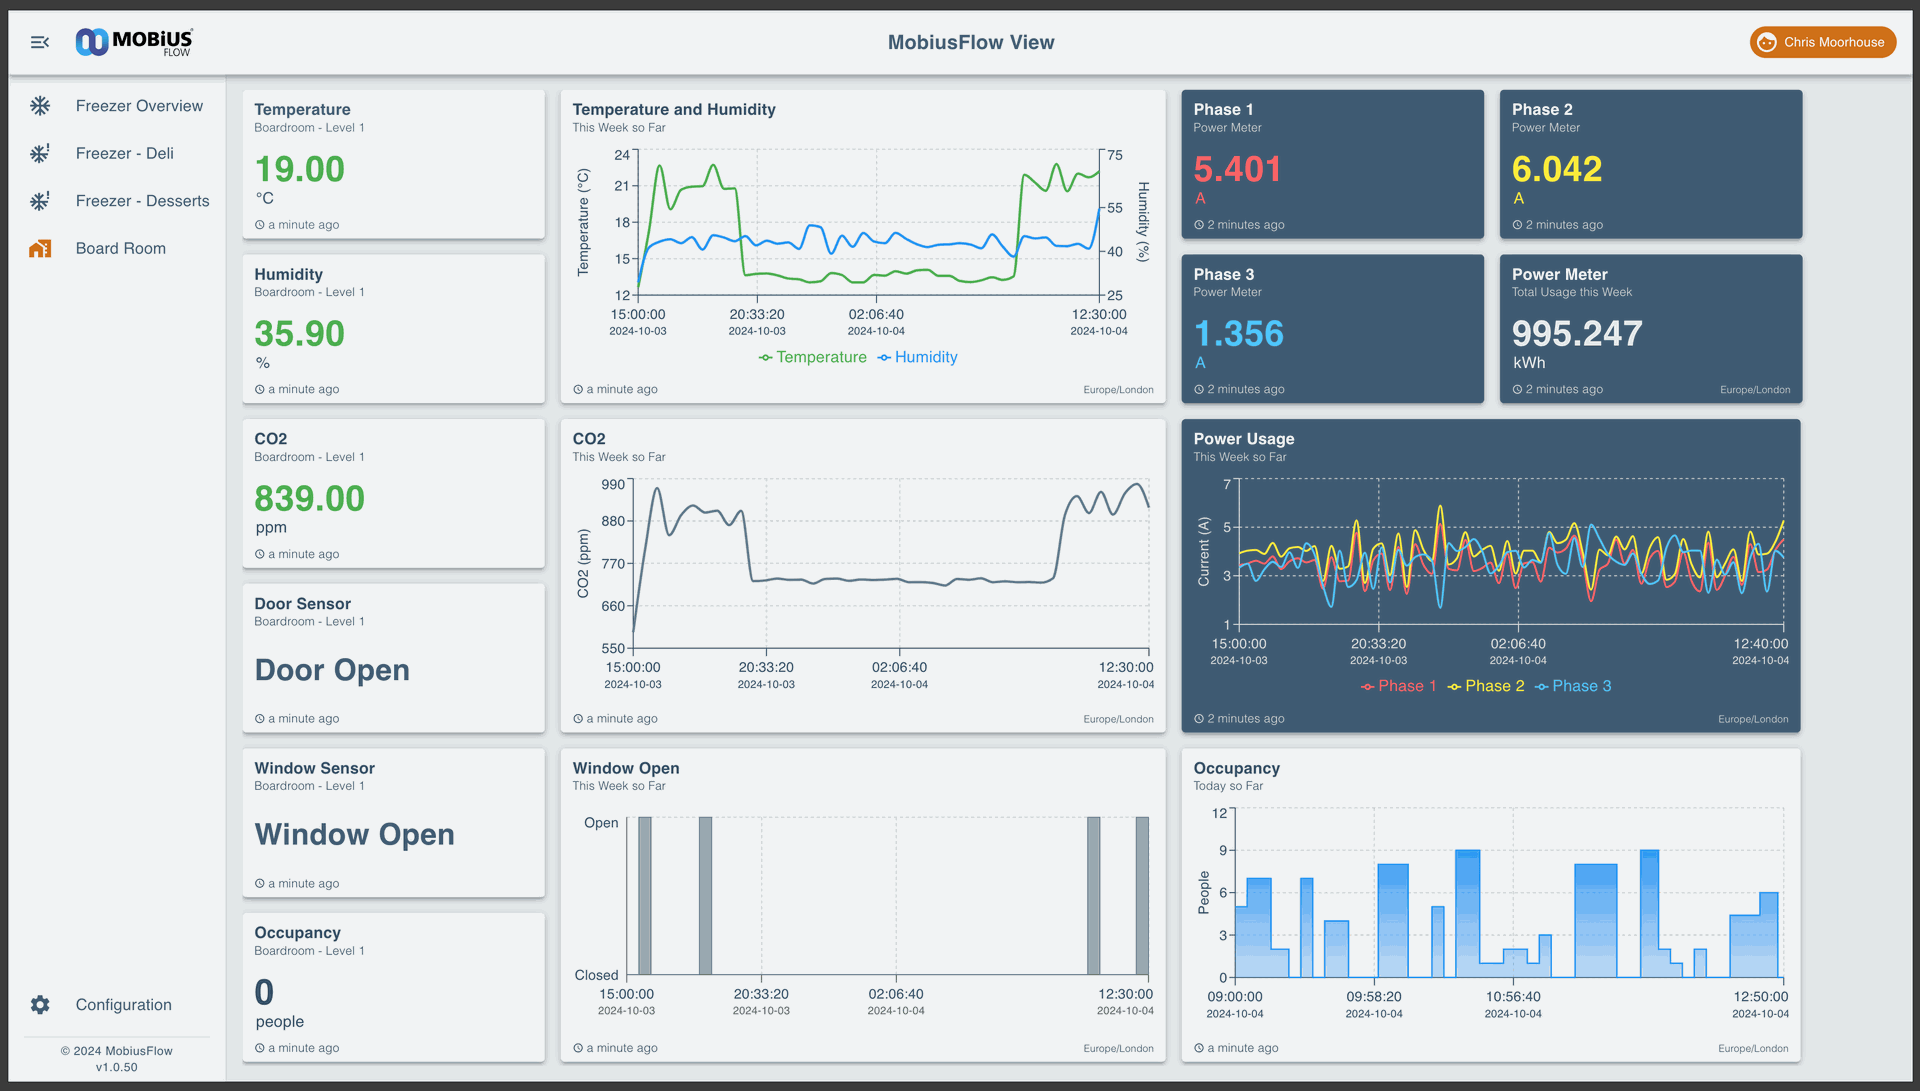
Task: Open the Configuration page link
Action: pos(124,1005)
